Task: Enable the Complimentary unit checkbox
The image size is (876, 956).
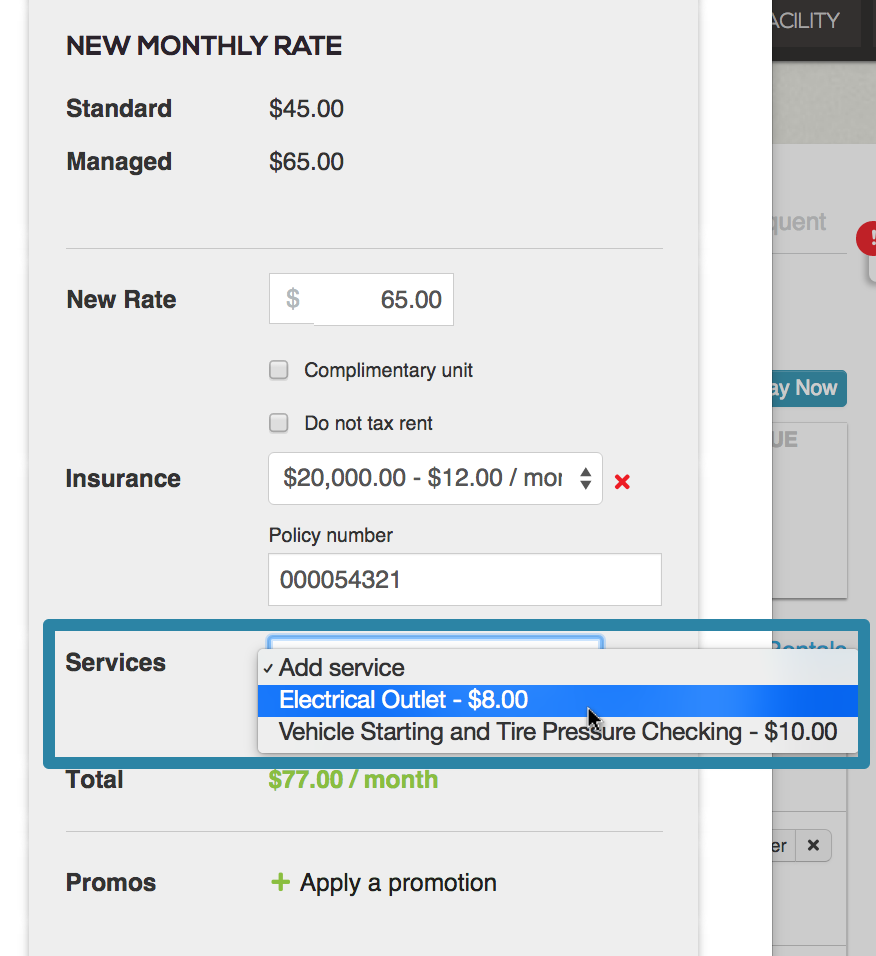Action: (279, 370)
